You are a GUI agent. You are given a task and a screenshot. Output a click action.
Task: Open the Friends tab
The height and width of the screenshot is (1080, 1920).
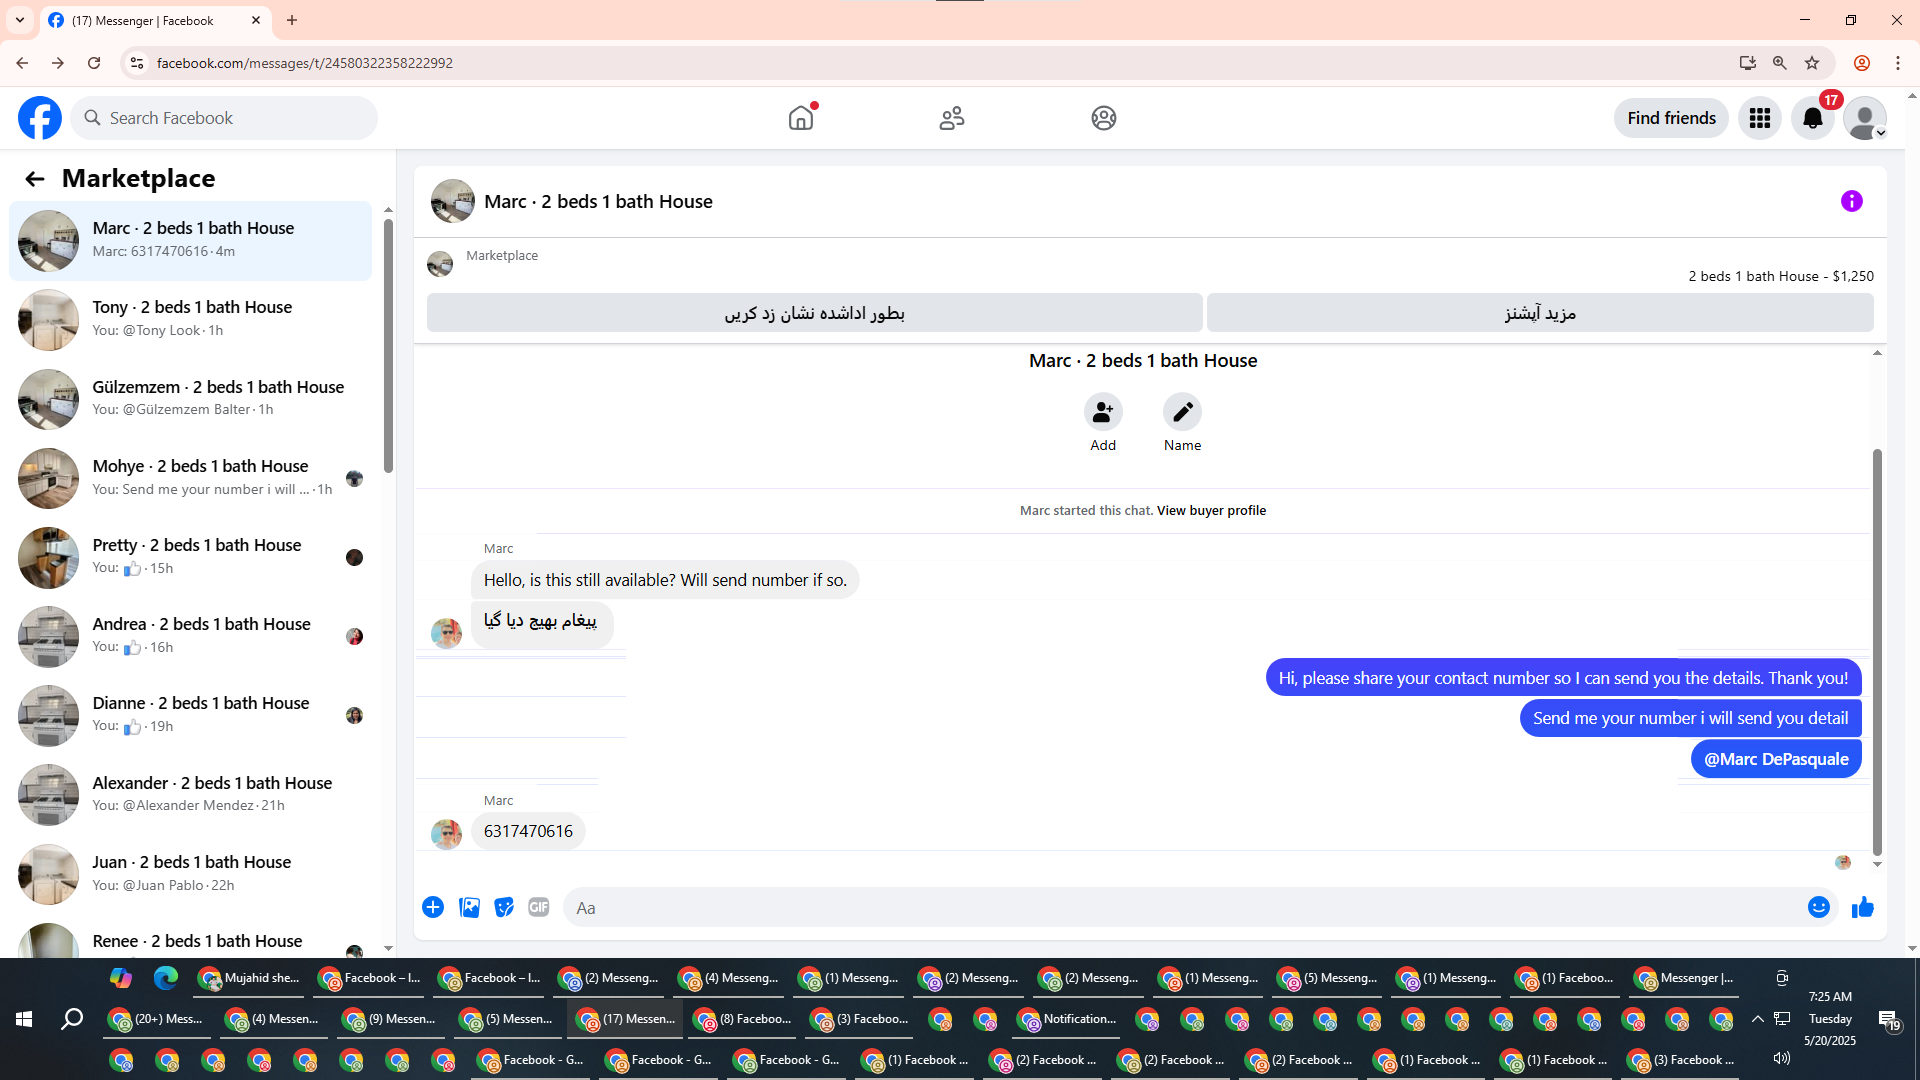pos(952,118)
